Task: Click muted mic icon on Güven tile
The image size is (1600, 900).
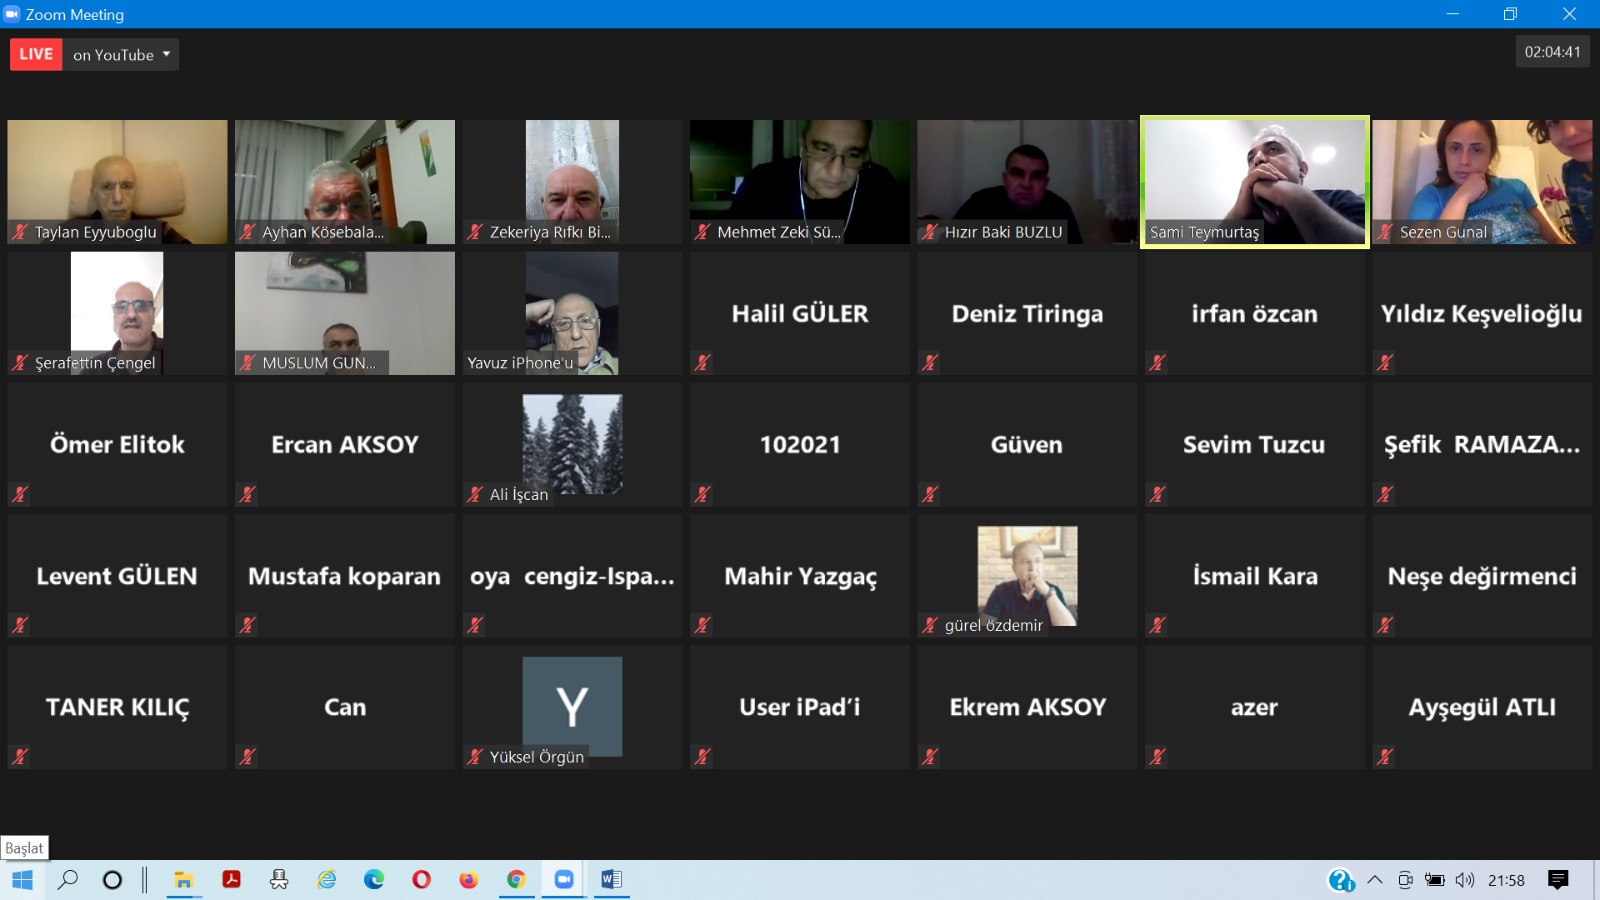Action: [x=930, y=494]
